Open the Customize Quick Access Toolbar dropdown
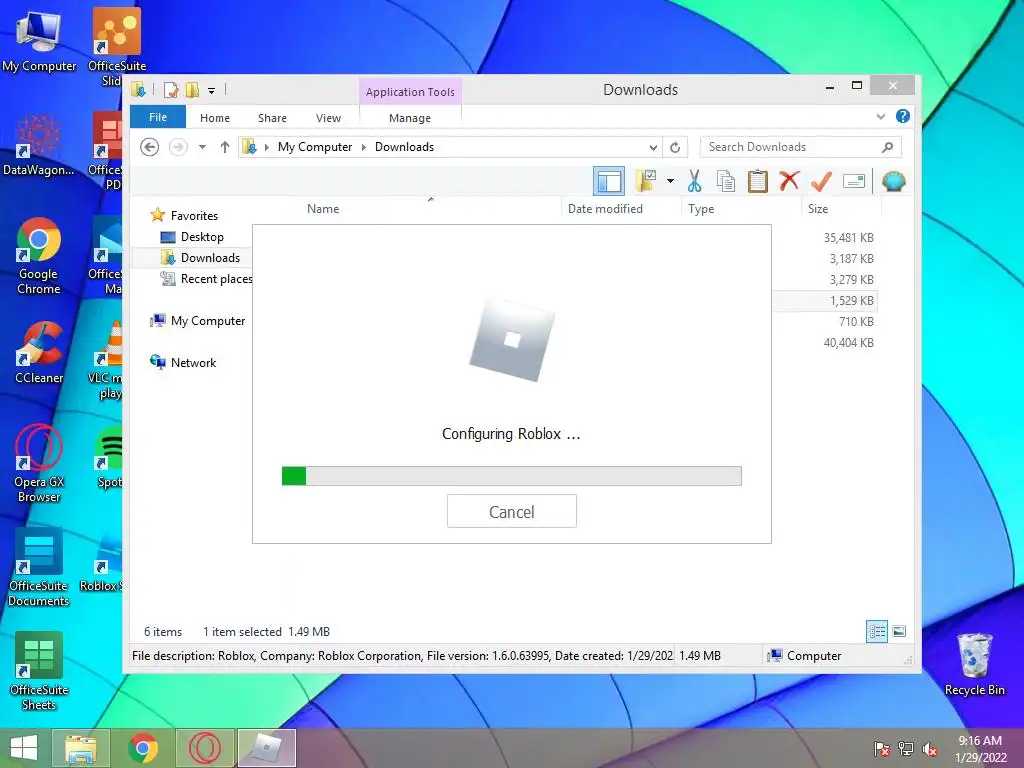1024x768 pixels. (x=212, y=91)
